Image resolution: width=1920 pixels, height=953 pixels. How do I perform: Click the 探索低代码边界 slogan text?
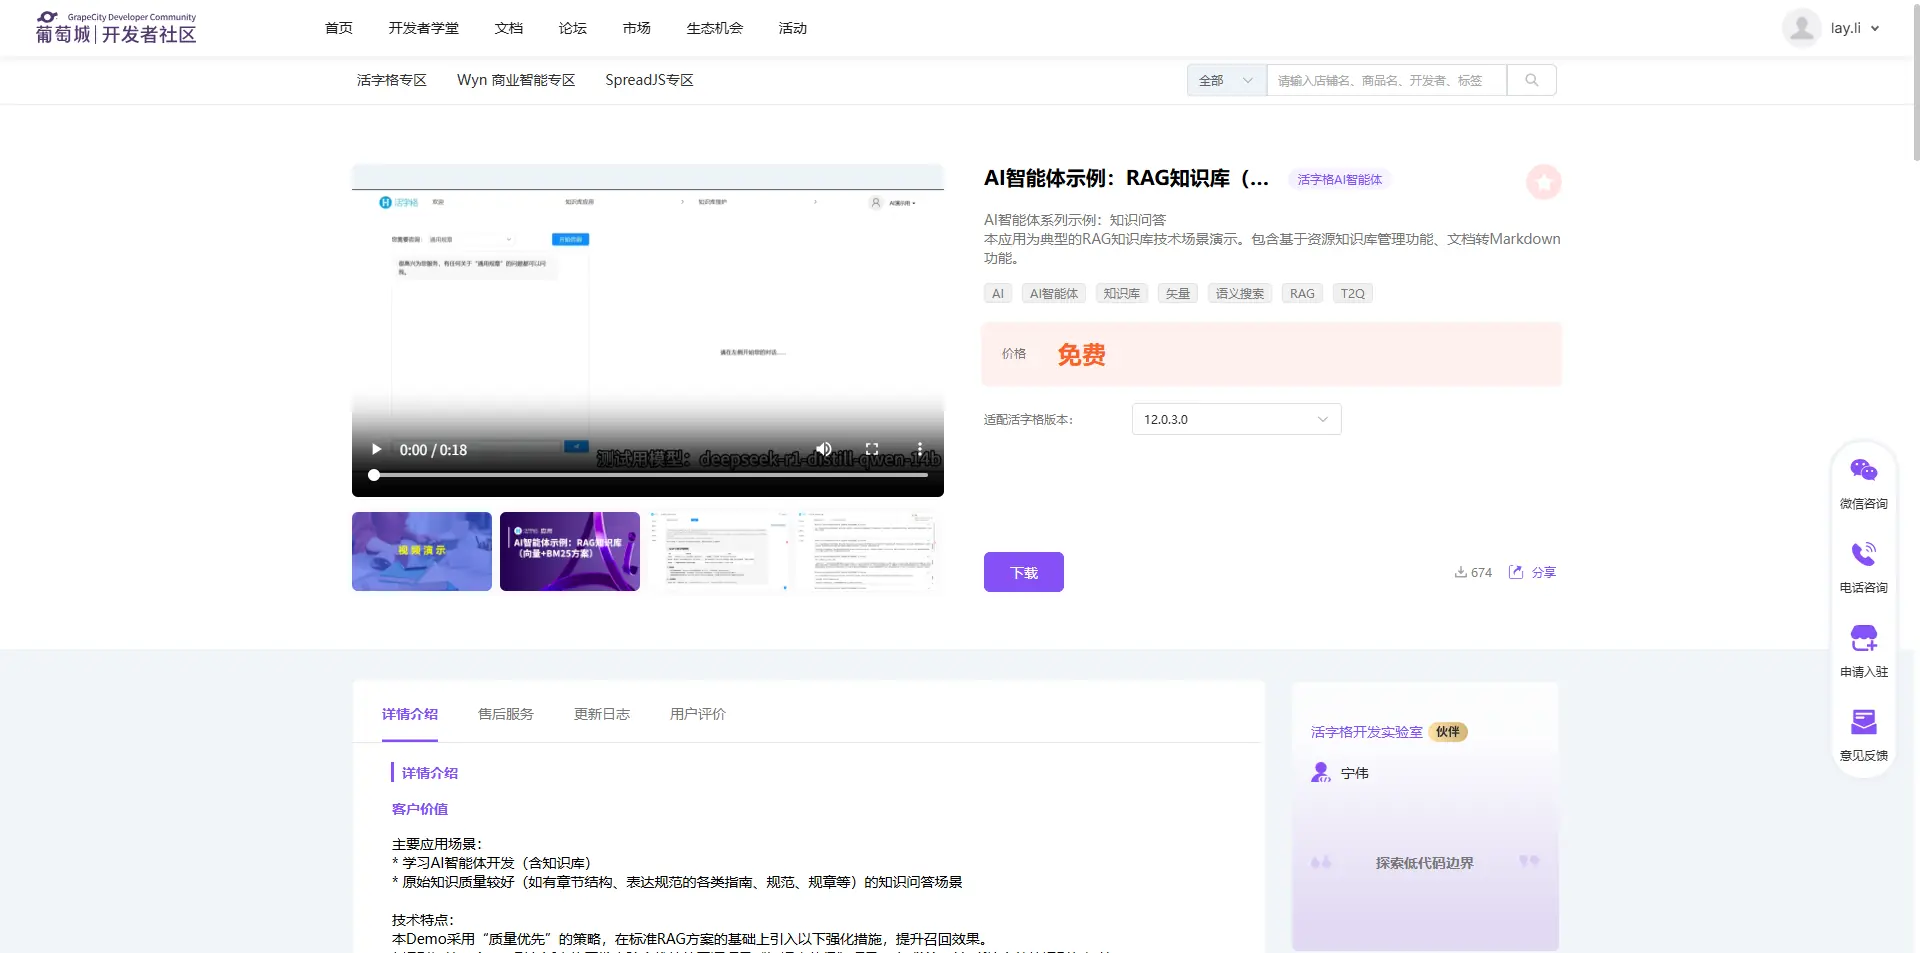tap(1425, 863)
